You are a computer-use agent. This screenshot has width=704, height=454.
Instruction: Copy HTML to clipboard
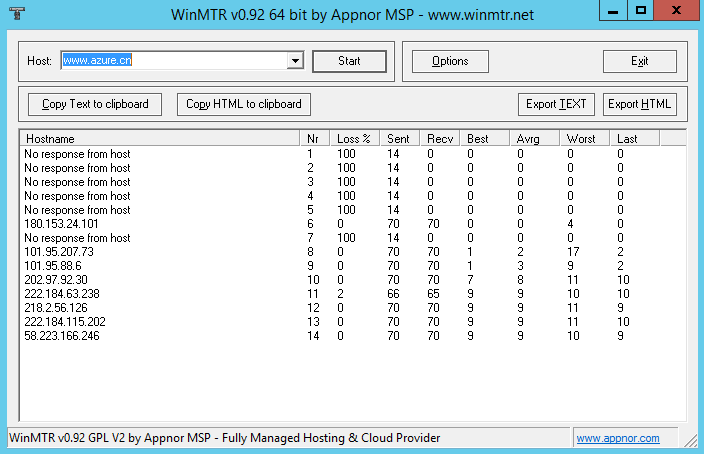(244, 104)
